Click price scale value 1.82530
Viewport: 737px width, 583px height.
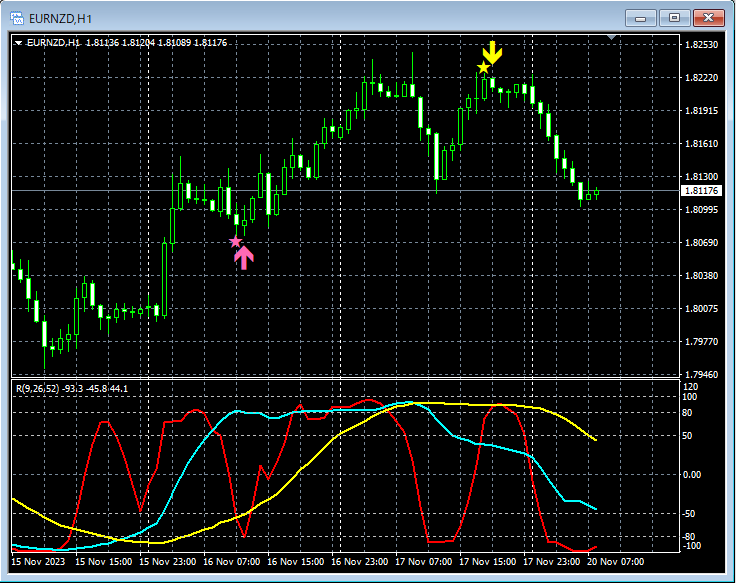click(701, 45)
